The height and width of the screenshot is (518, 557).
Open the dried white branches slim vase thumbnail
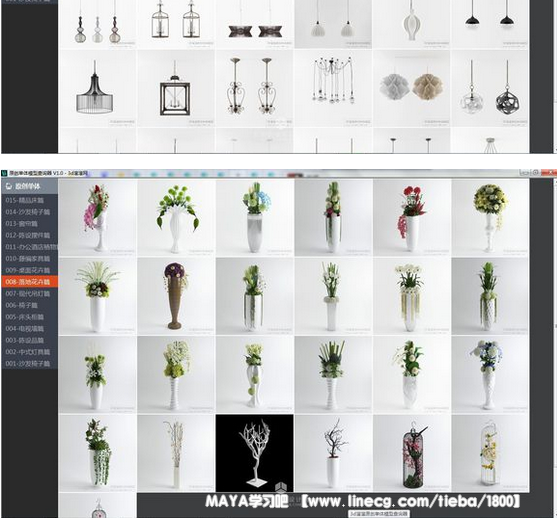coord(176,453)
